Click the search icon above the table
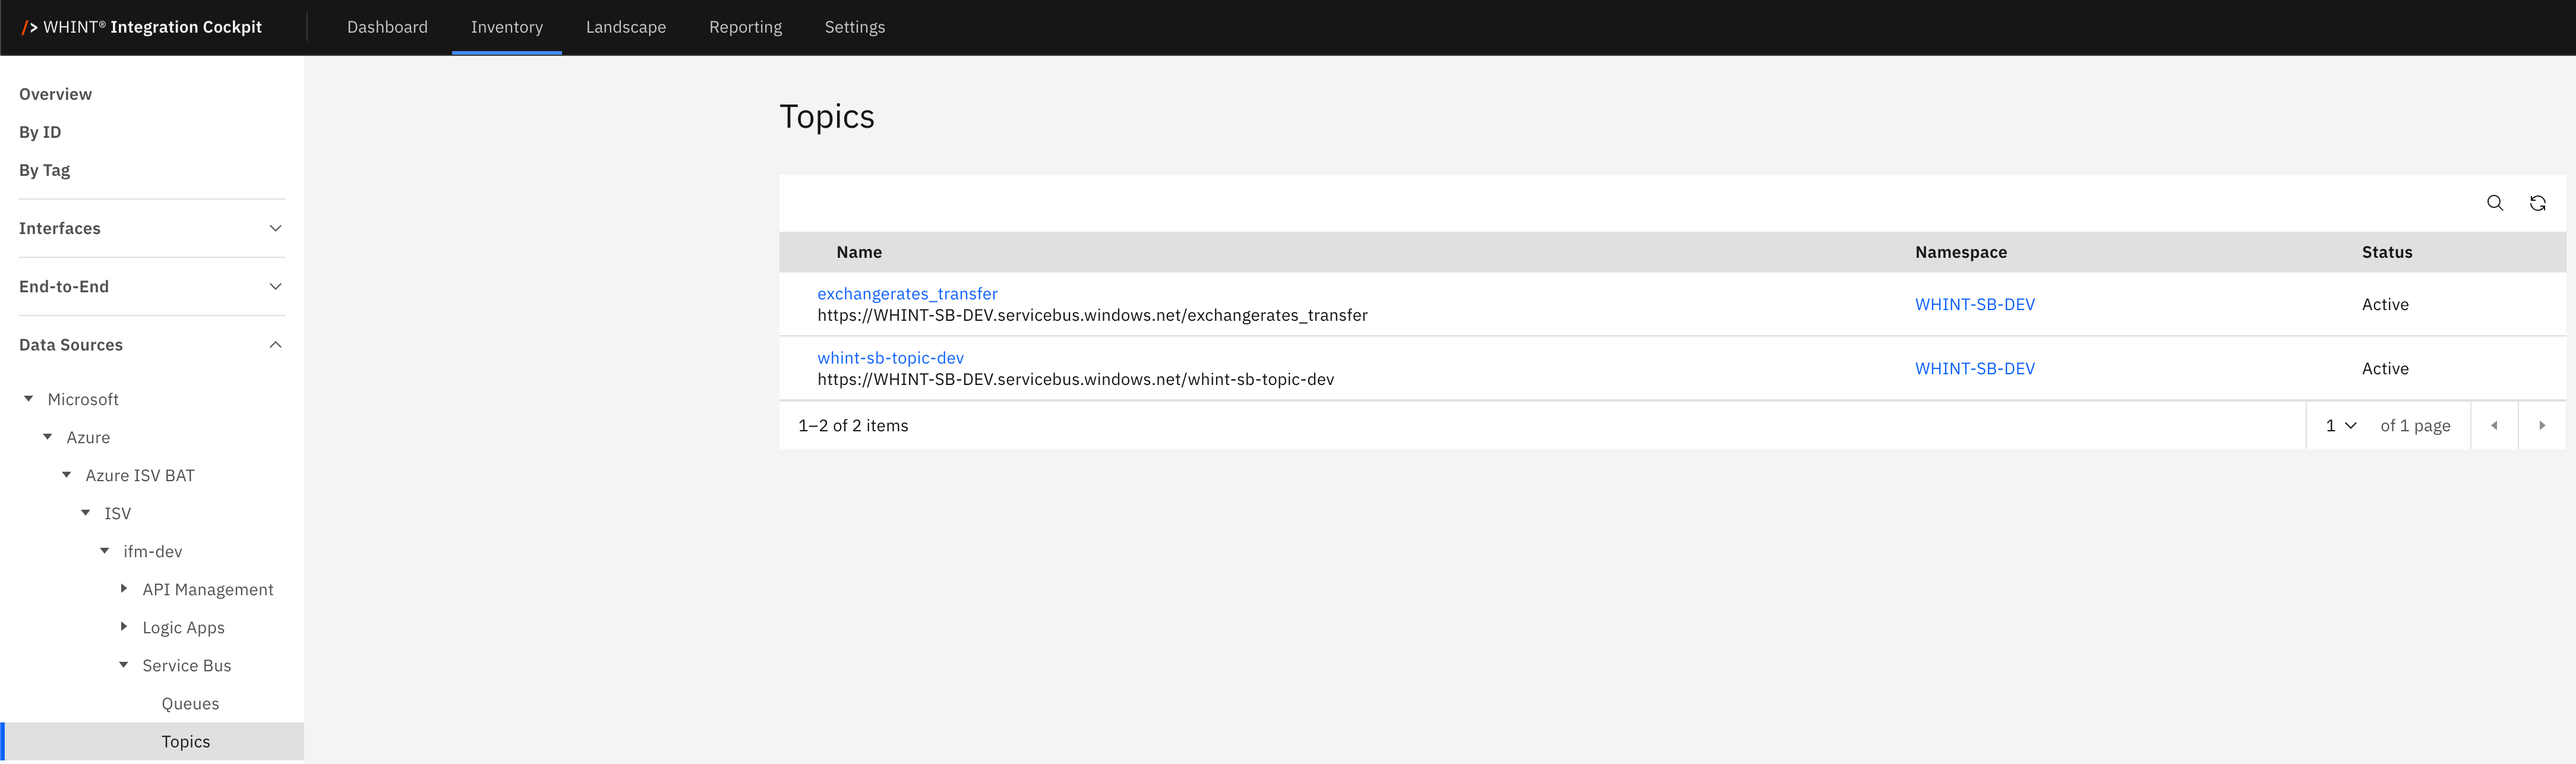The width and height of the screenshot is (2576, 764). (2494, 203)
